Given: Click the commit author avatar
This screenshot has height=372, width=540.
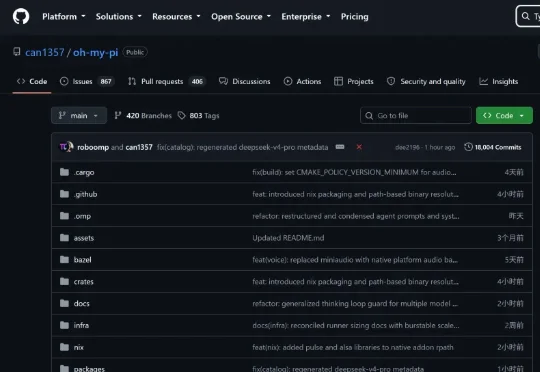Looking at the screenshot, I should tap(66, 147).
